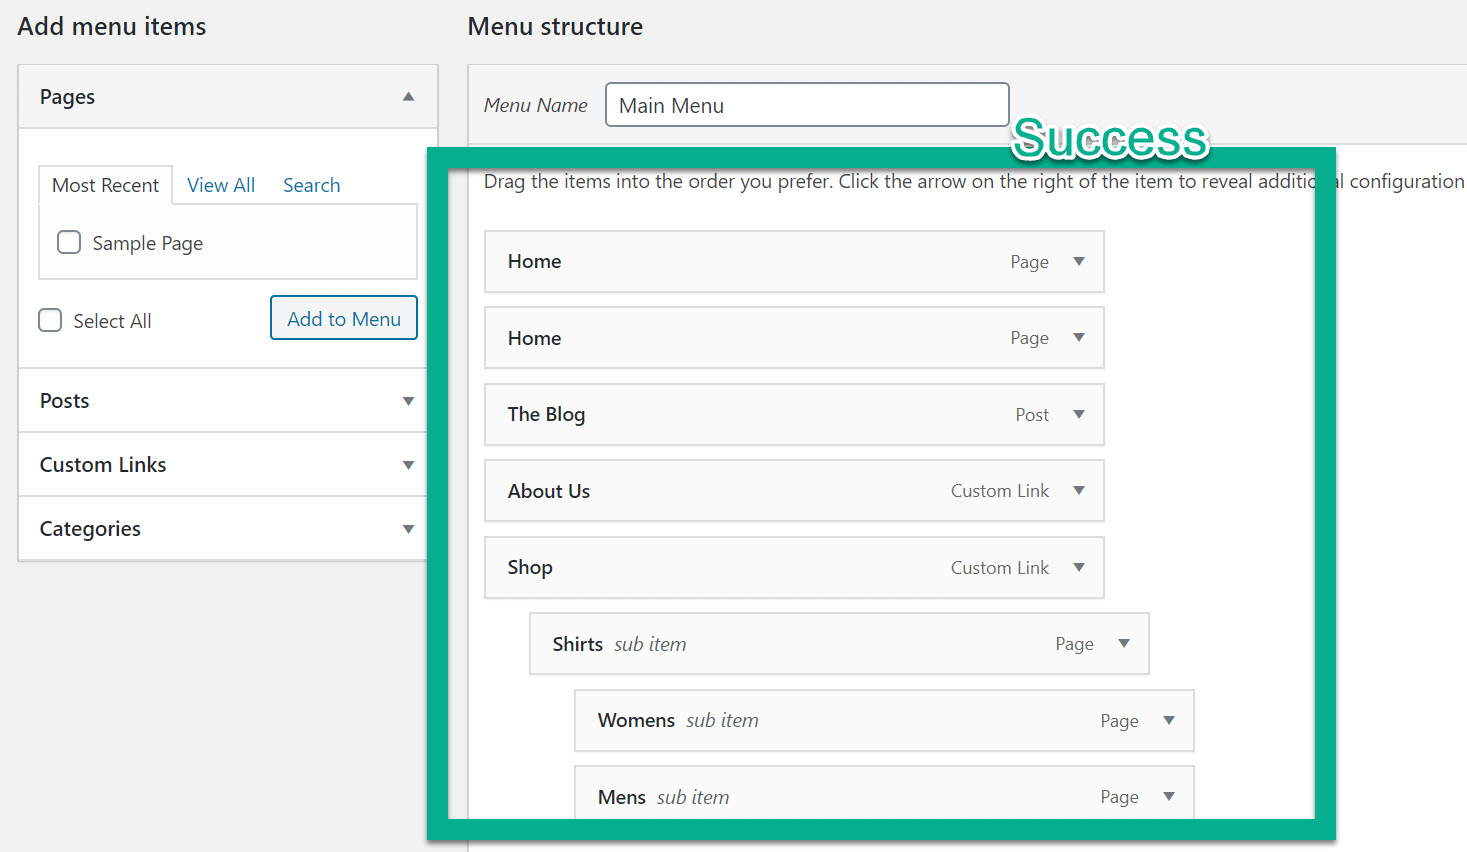Image resolution: width=1467 pixels, height=852 pixels.
Task: Expand the second Home page item
Action: tap(1079, 338)
